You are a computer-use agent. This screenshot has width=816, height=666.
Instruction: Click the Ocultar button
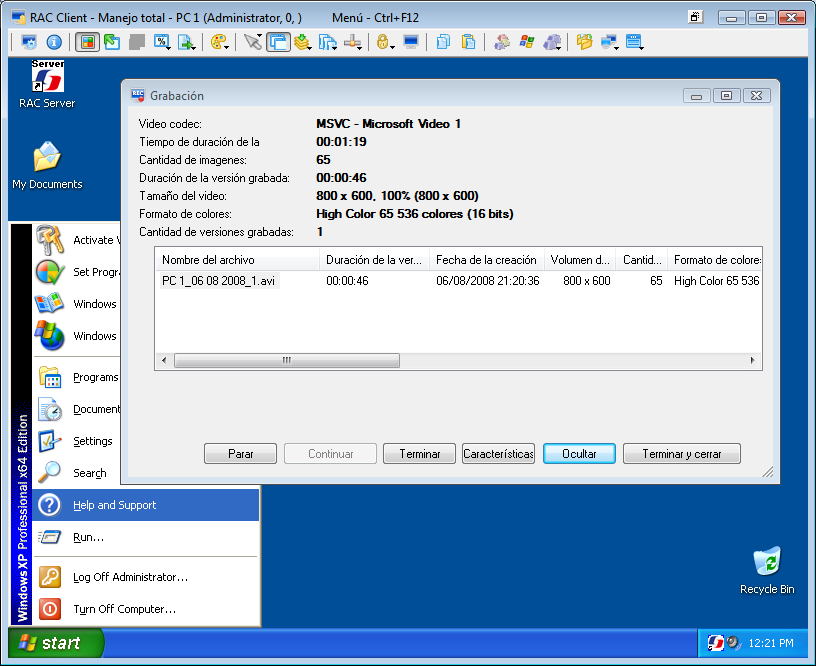click(579, 454)
